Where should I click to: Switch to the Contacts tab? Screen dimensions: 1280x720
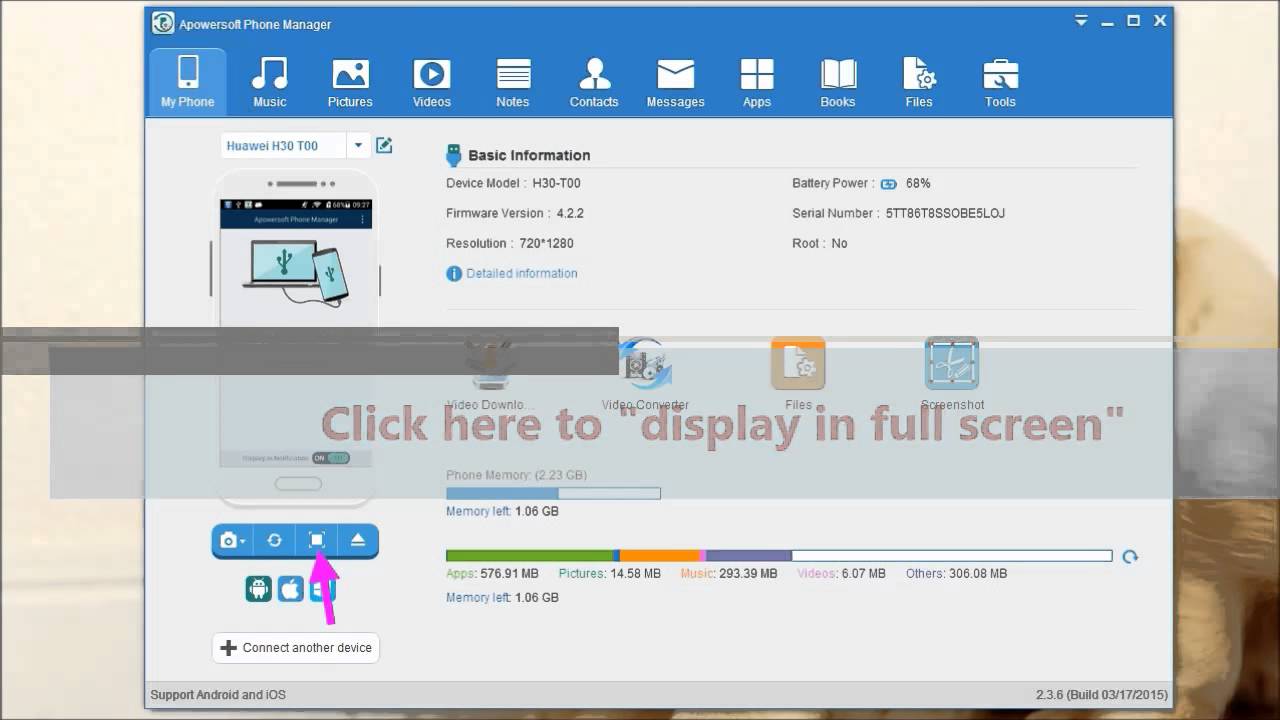[594, 81]
